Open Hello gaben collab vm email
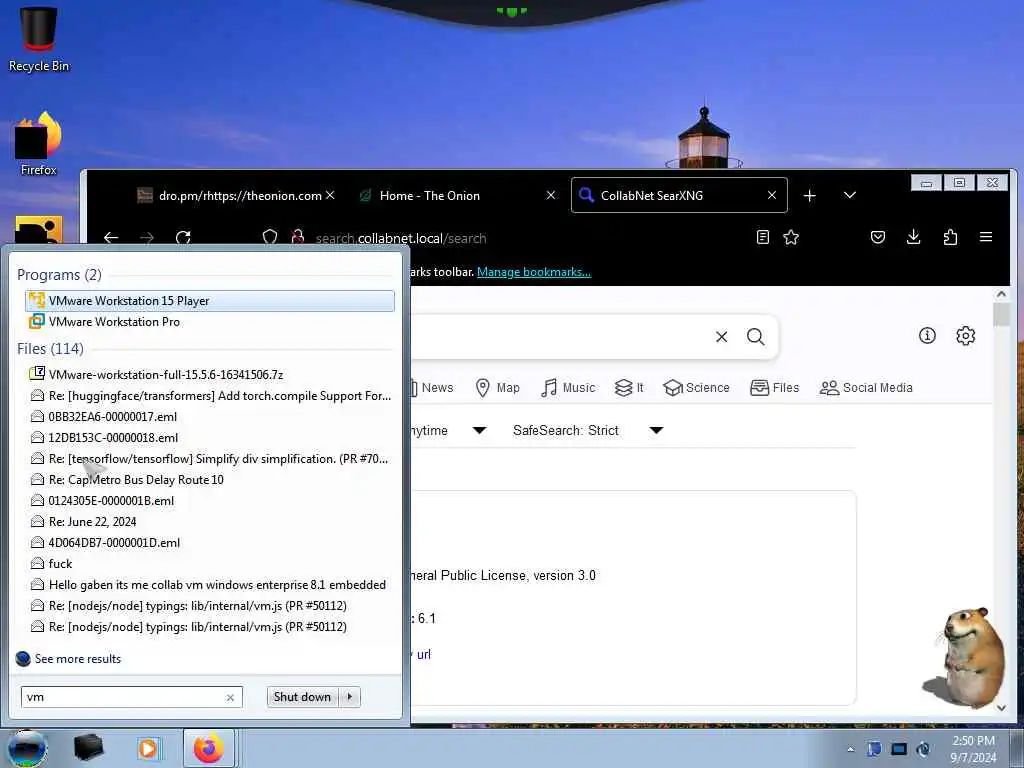 click(210, 584)
